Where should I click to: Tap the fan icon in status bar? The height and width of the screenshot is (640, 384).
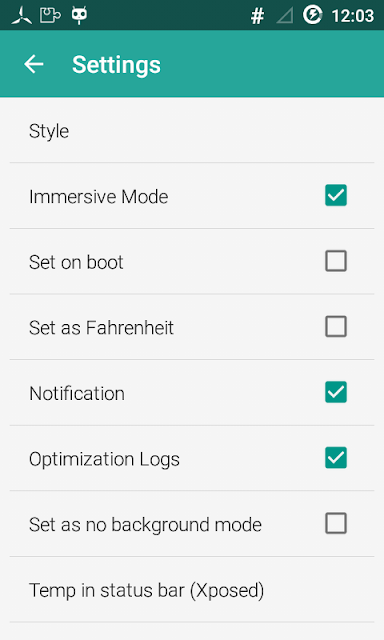[22, 16]
